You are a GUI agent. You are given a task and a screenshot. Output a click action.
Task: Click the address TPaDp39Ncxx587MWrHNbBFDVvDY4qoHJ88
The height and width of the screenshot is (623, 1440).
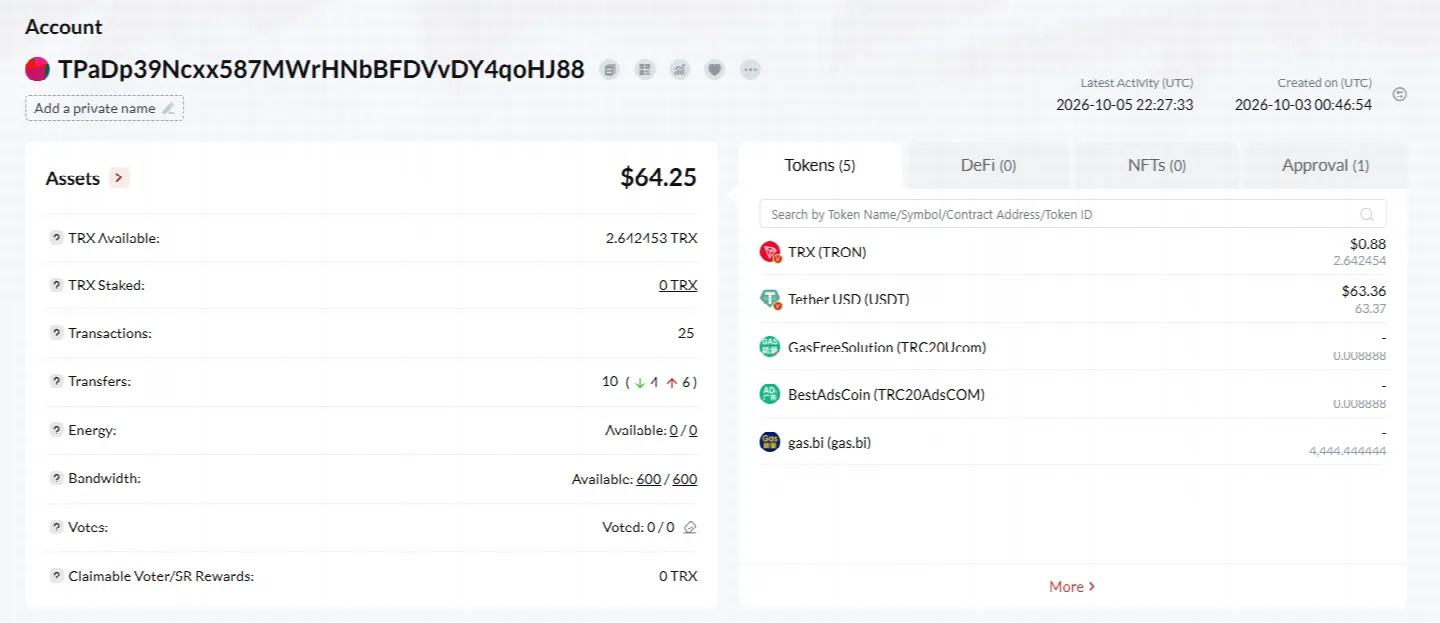pyautogui.click(x=321, y=69)
